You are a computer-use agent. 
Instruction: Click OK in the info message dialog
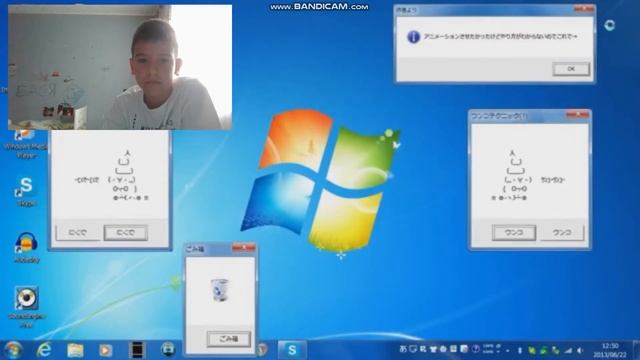[571, 69]
